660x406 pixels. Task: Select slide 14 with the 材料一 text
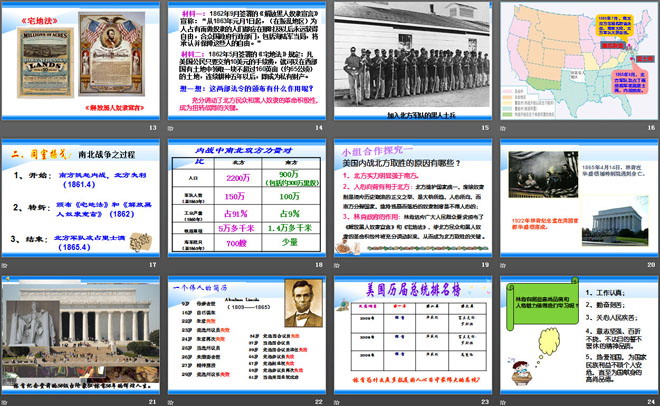pos(246,60)
